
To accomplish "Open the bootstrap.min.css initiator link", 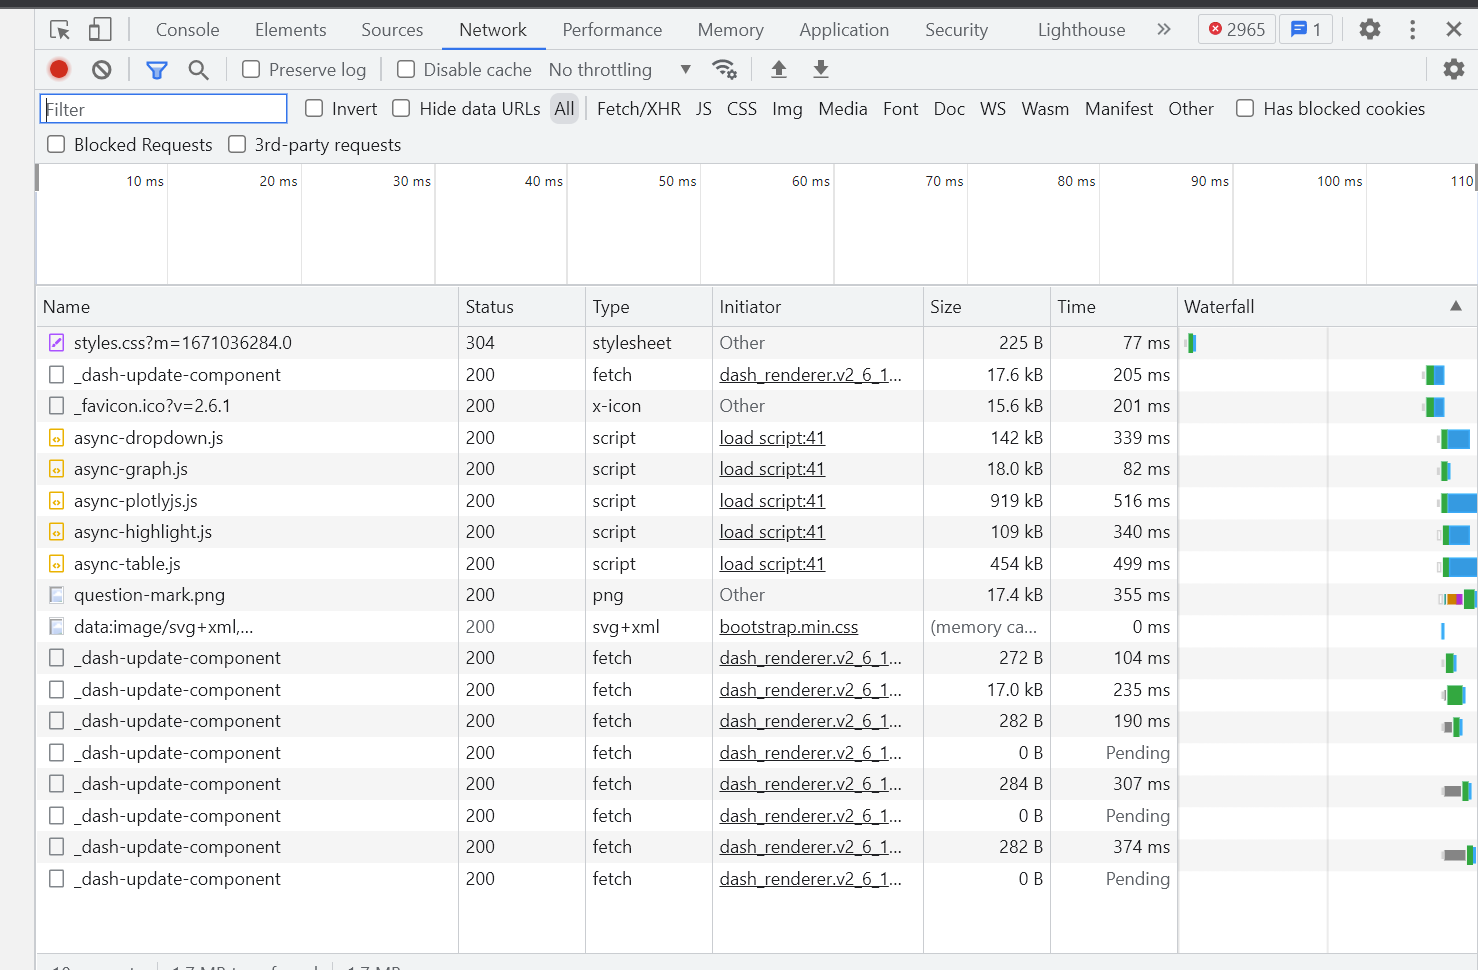I will (788, 627).
